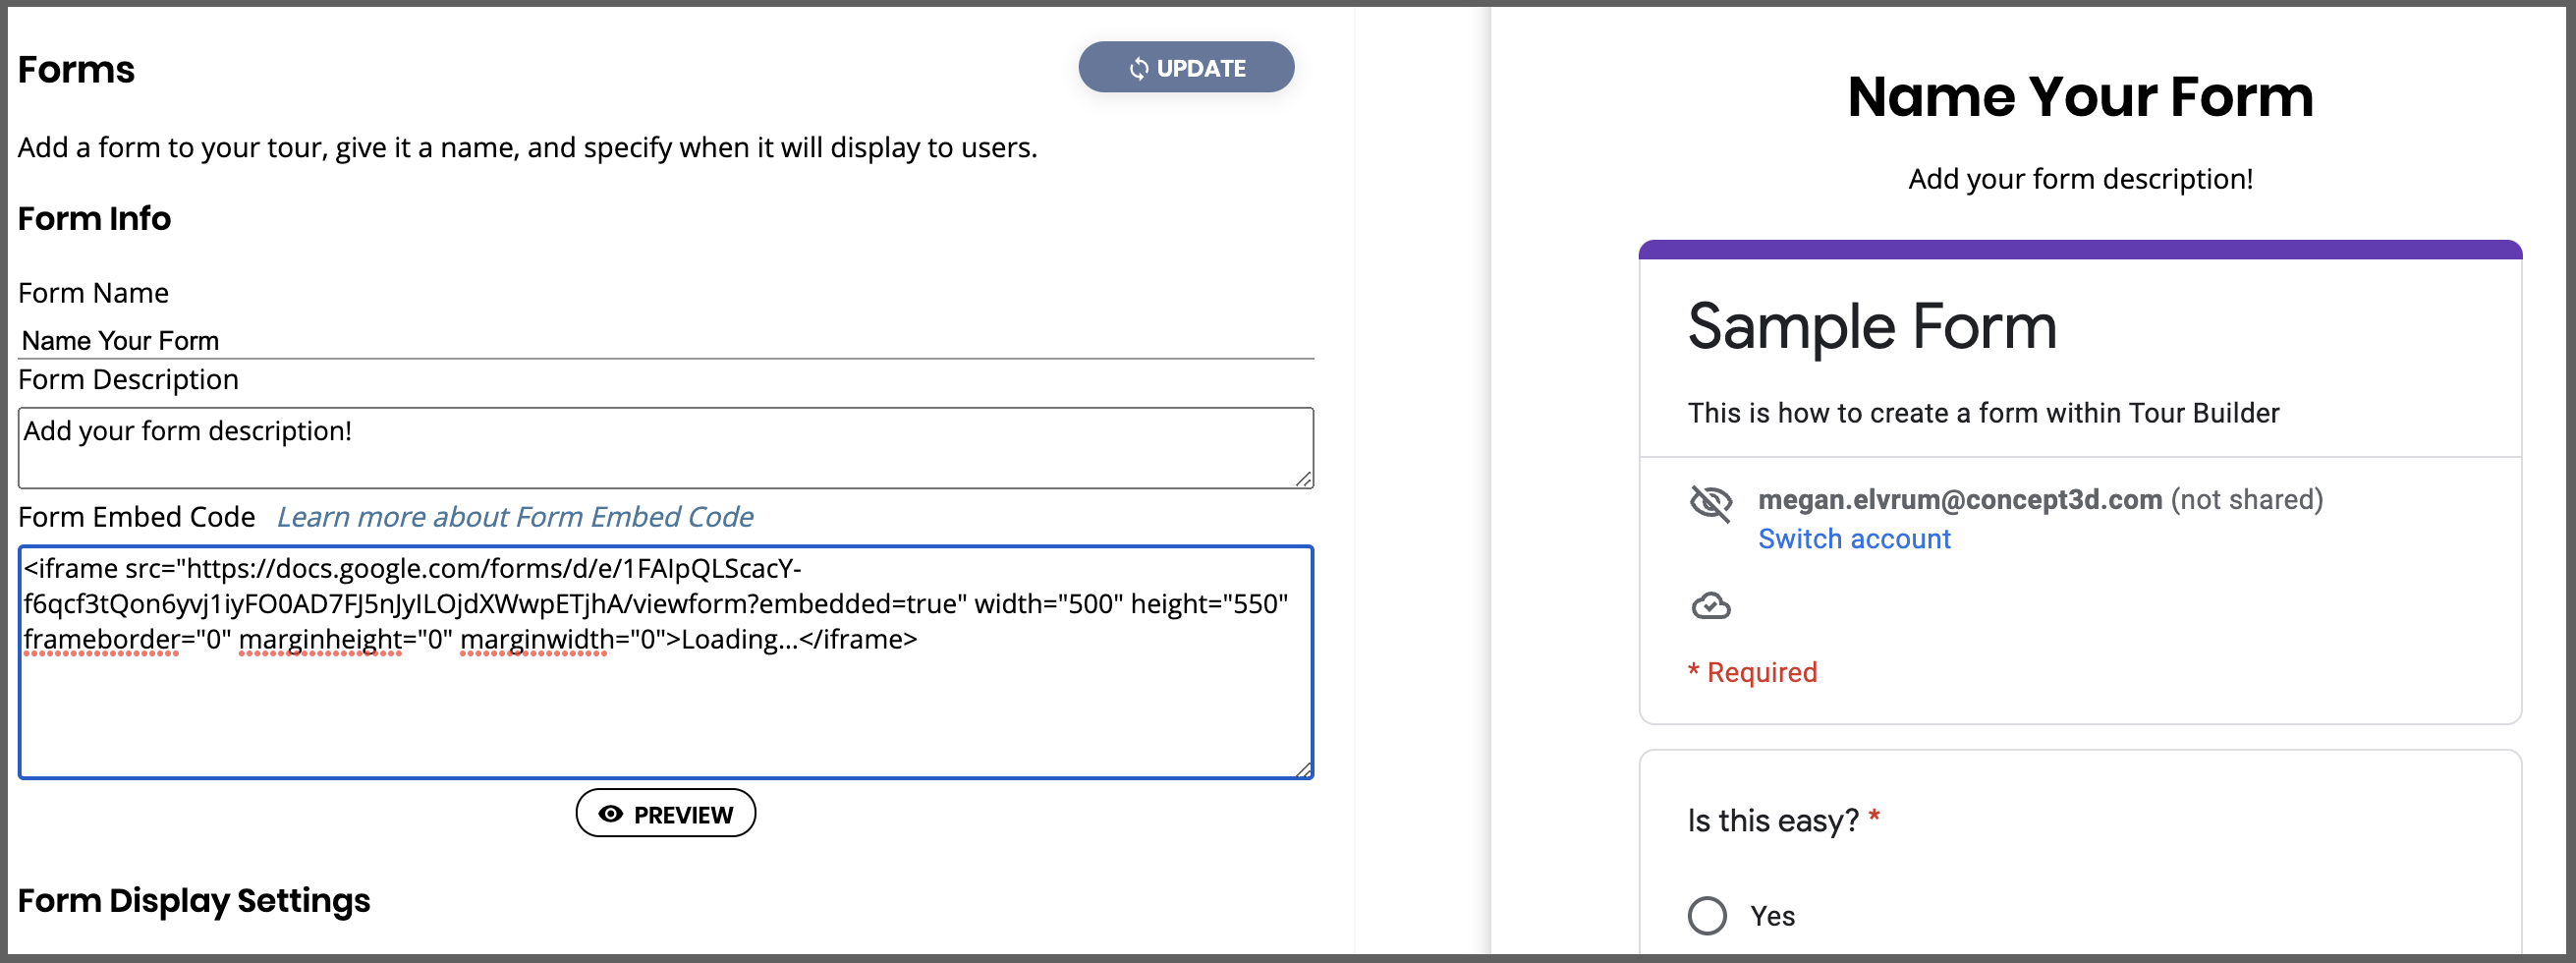The image size is (2576, 963).
Task: Click the Form Display Settings heading
Action: pyautogui.click(x=194, y=901)
